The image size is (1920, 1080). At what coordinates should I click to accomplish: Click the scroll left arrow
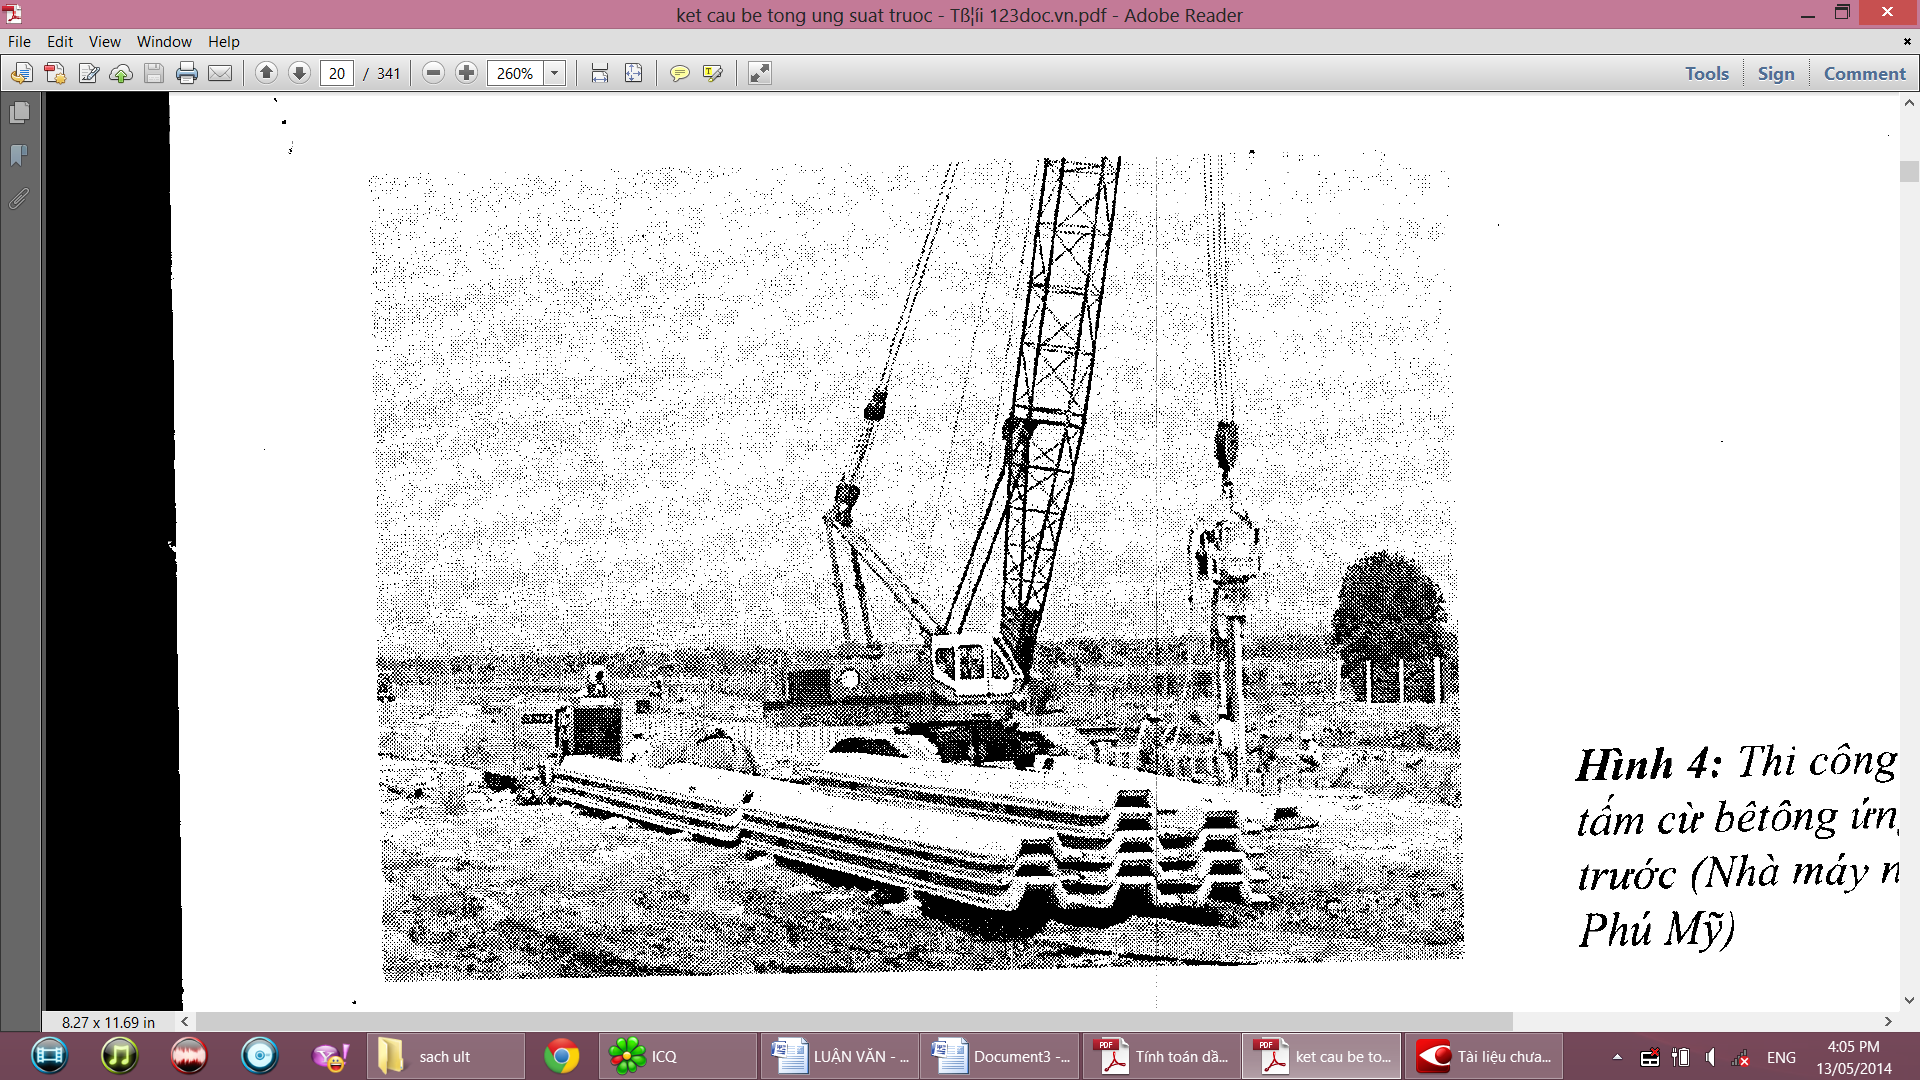tap(185, 1021)
